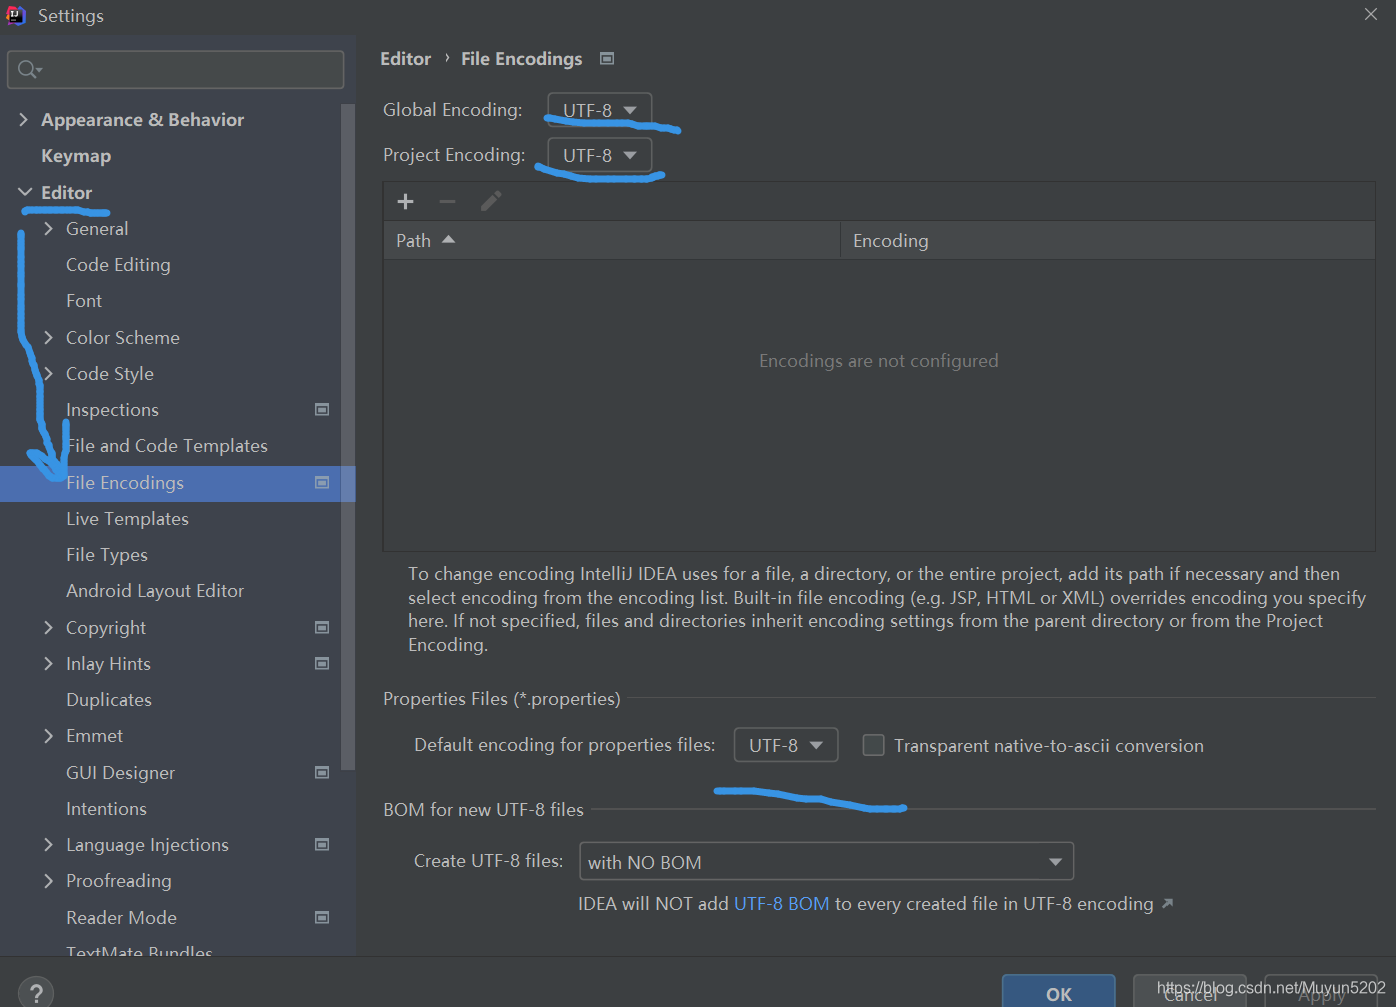Expand the General node

point(48,228)
